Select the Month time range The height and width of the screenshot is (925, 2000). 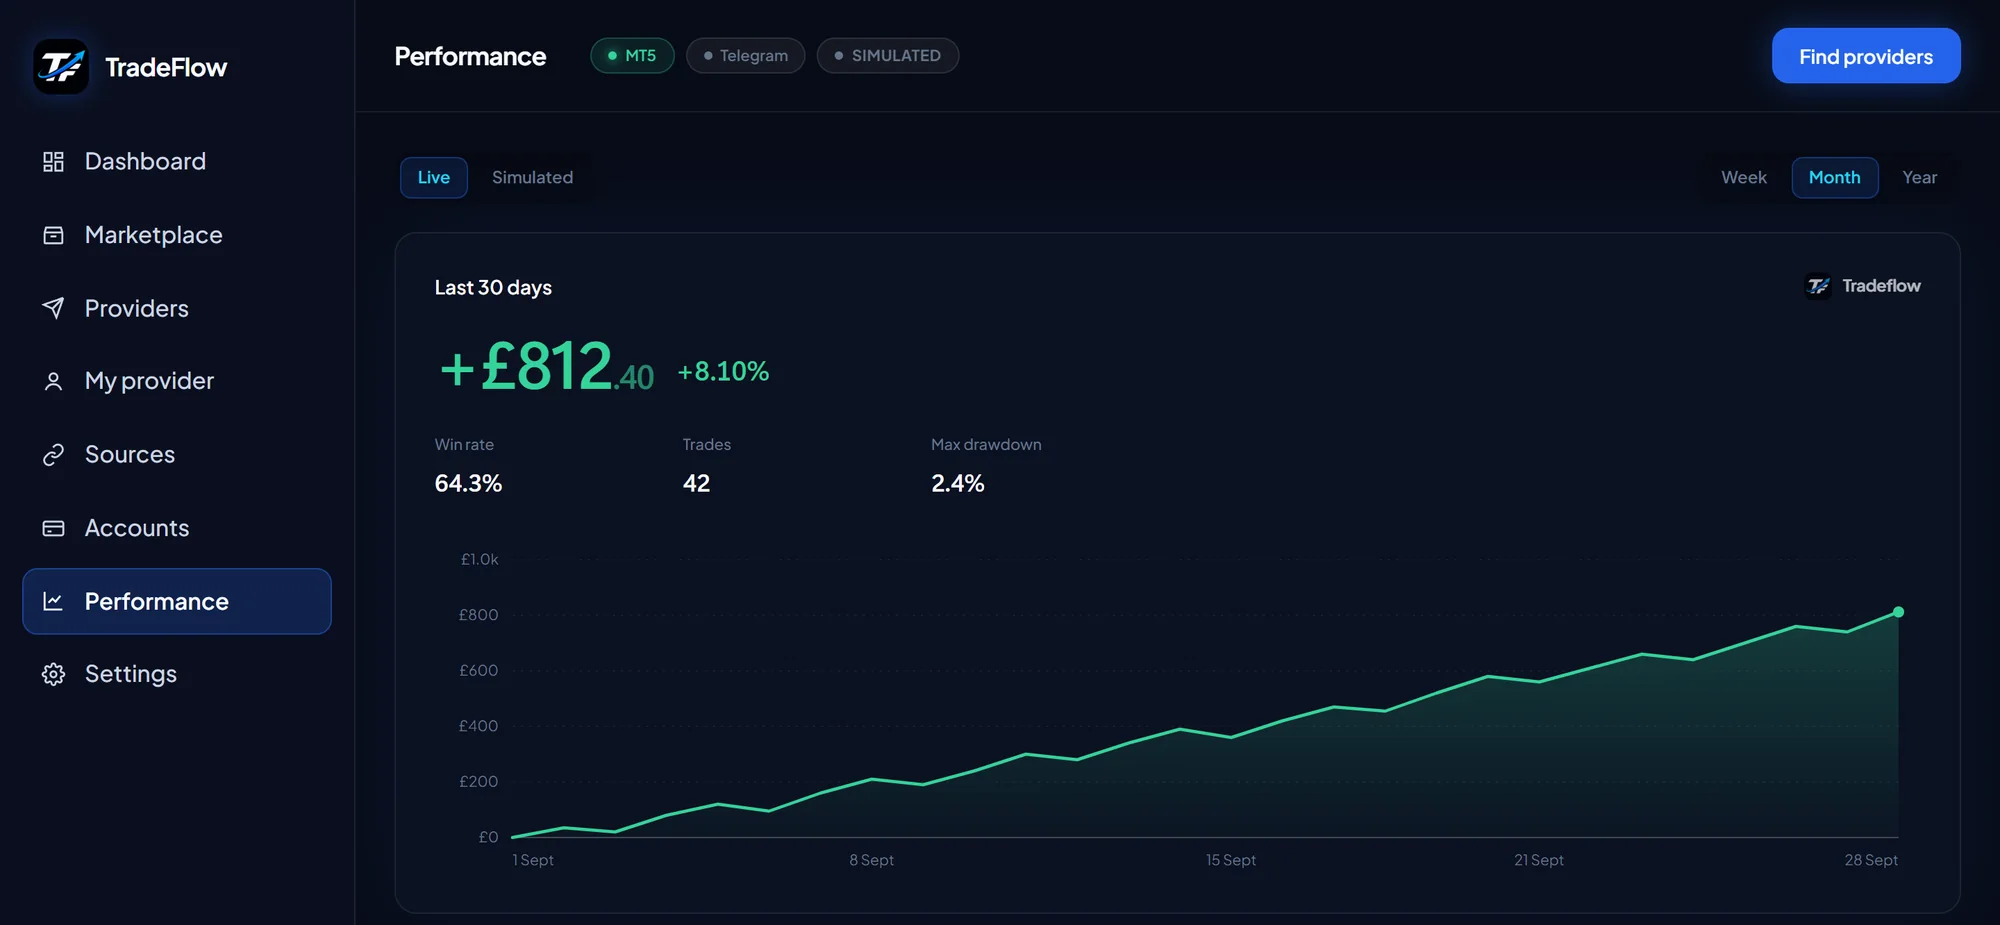(x=1835, y=178)
